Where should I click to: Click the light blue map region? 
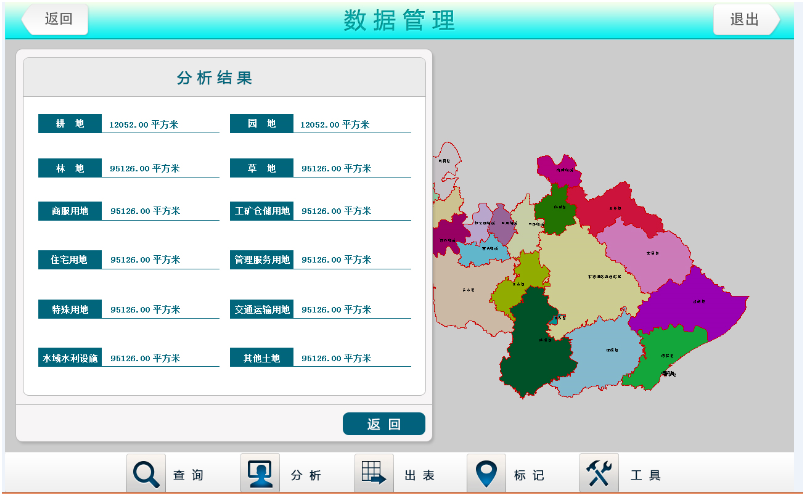tap(605, 352)
